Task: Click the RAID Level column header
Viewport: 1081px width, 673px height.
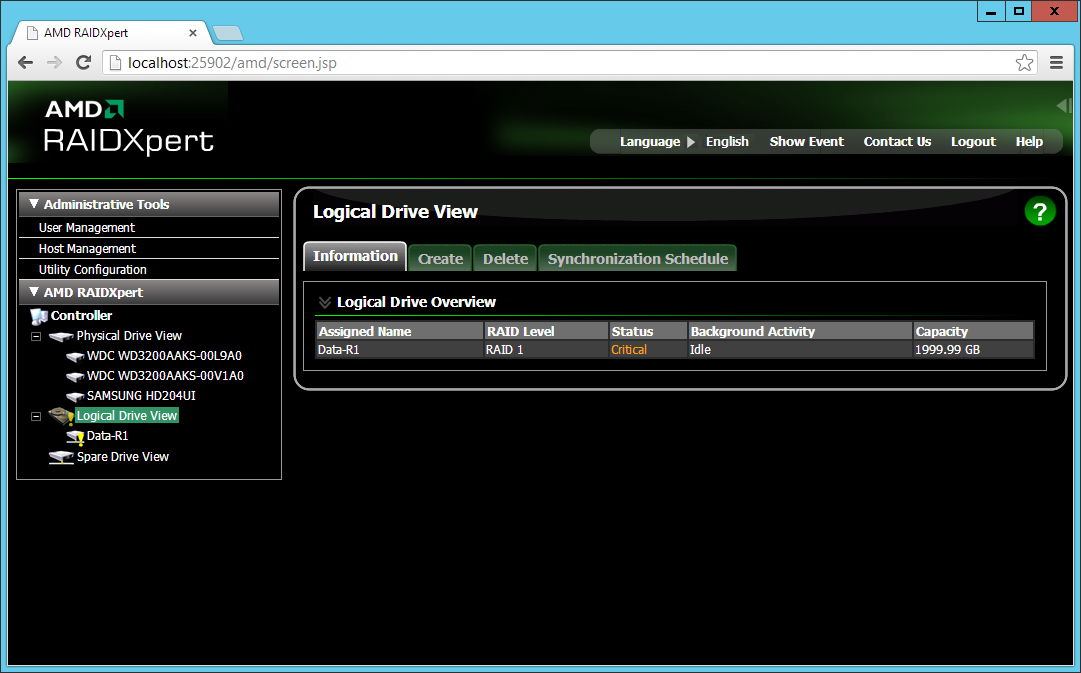Action: (546, 332)
